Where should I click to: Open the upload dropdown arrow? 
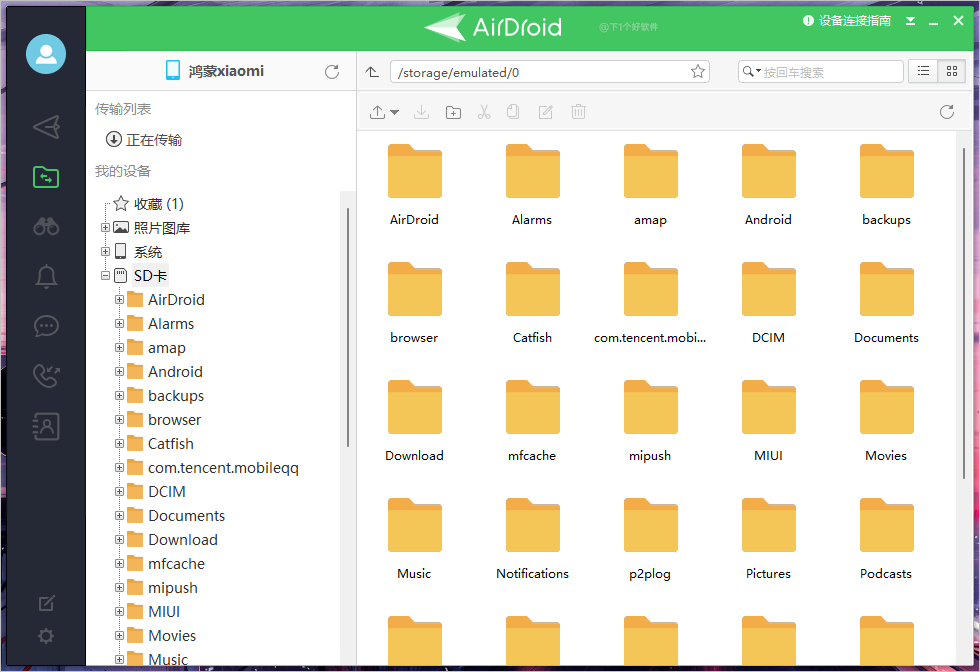[x=396, y=112]
